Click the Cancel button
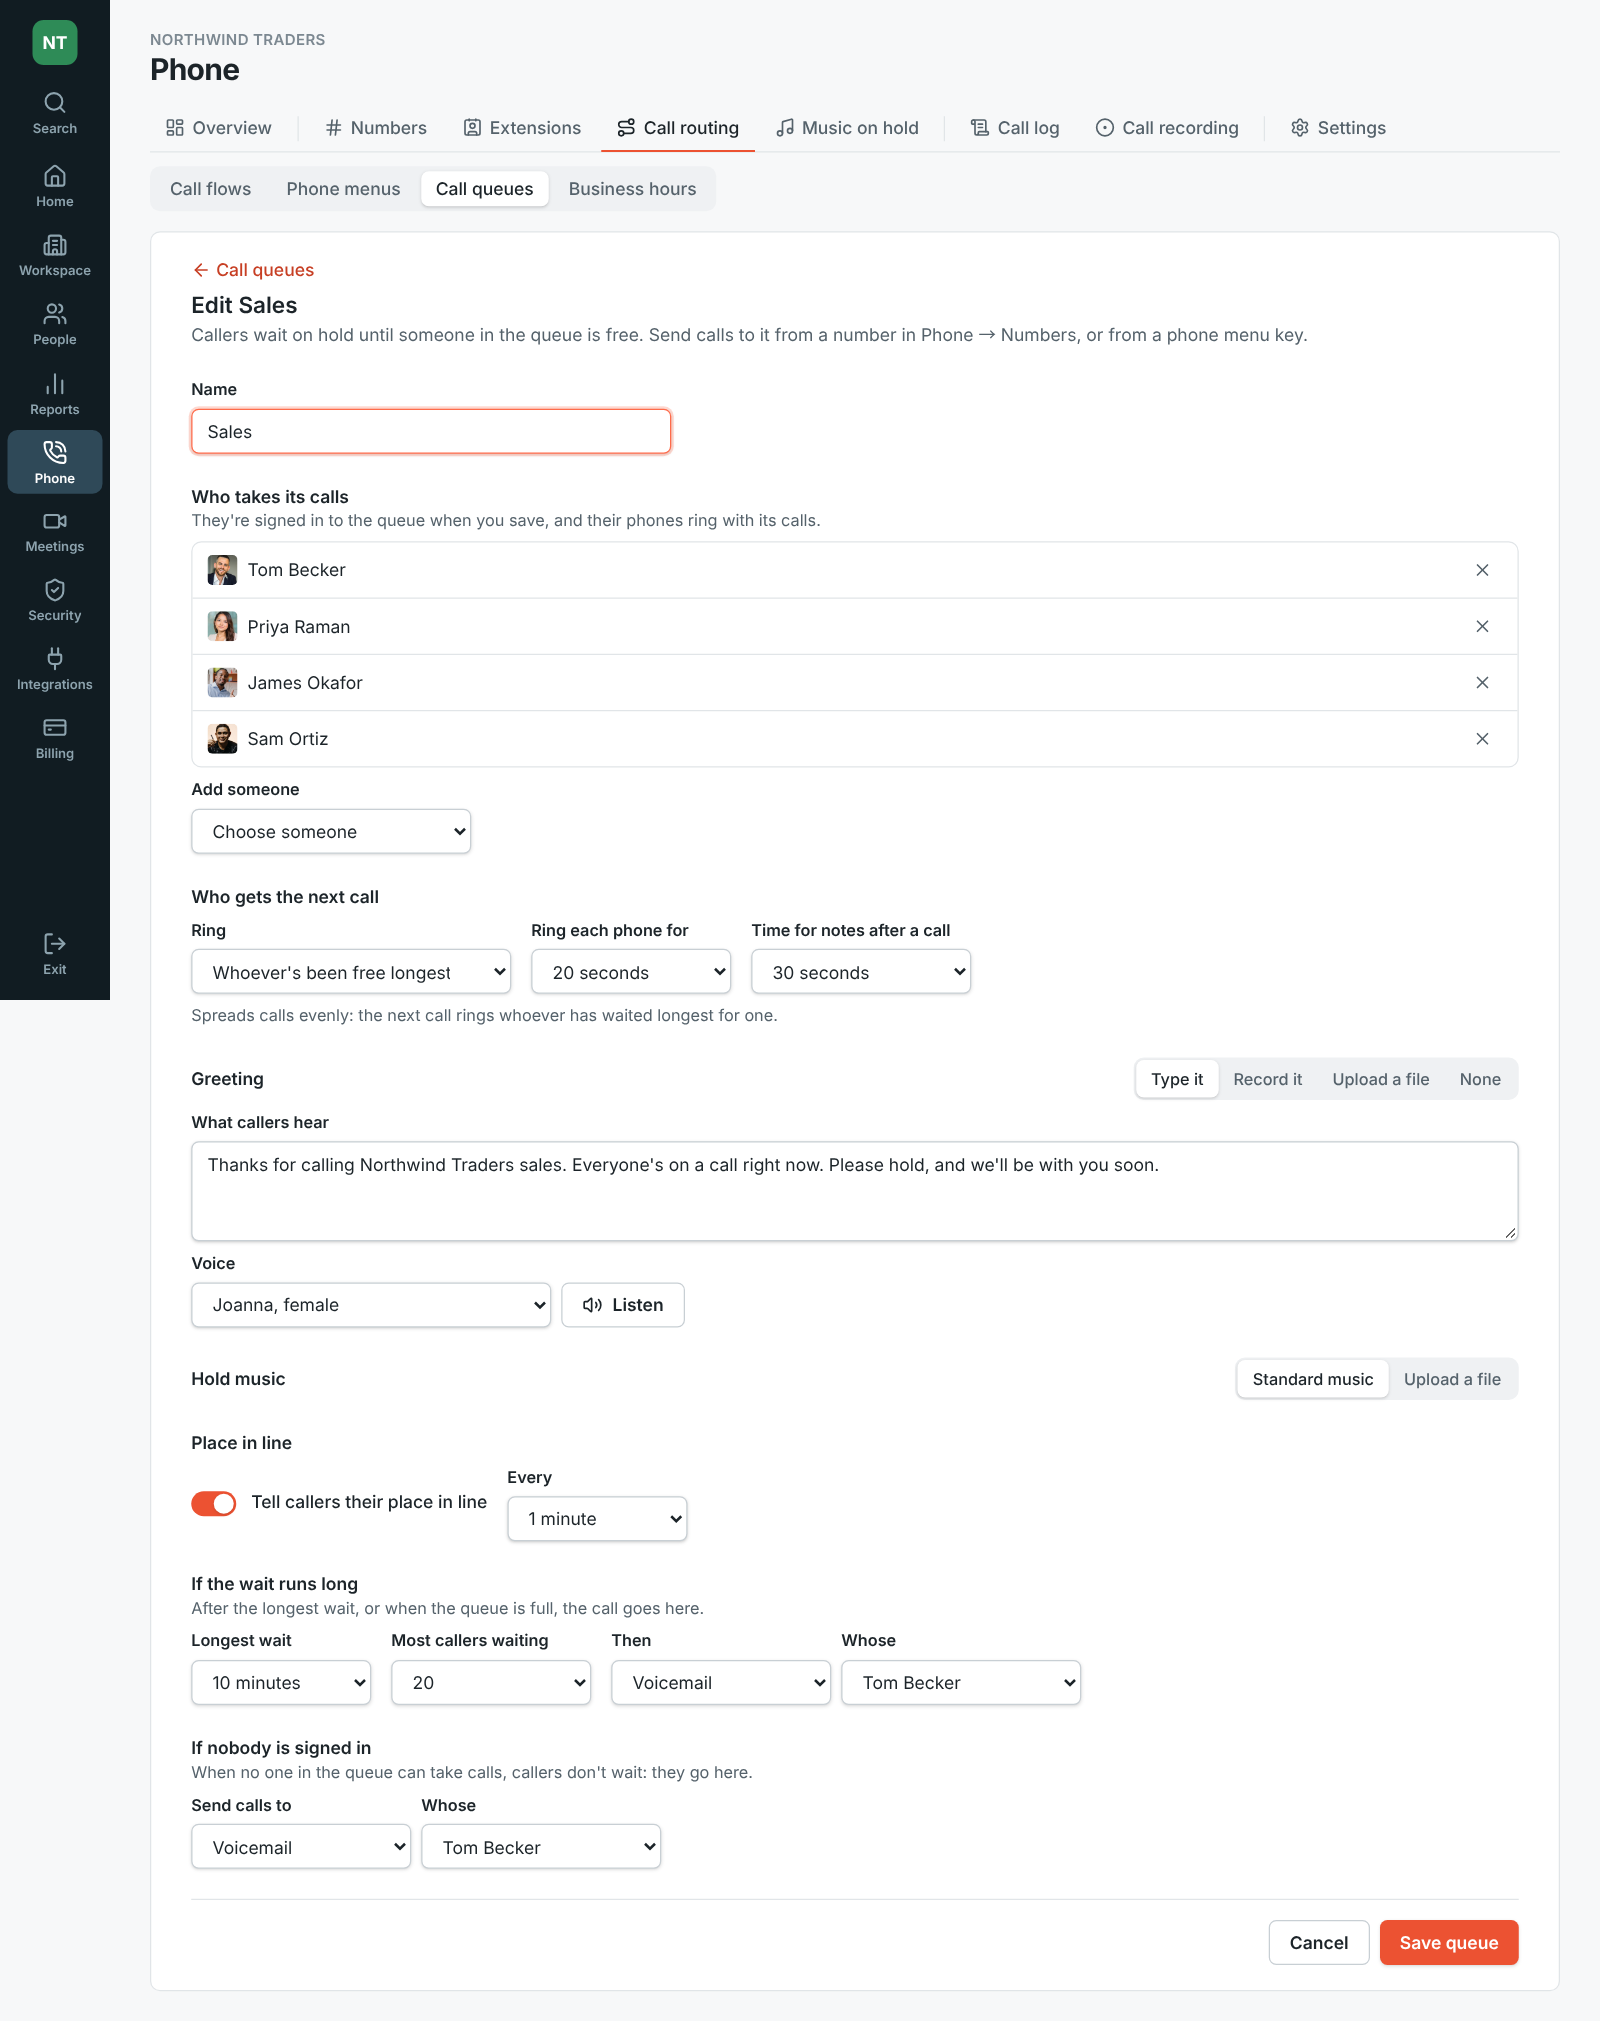This screenshot has width=1600, height=2021. point(1319,1943)
